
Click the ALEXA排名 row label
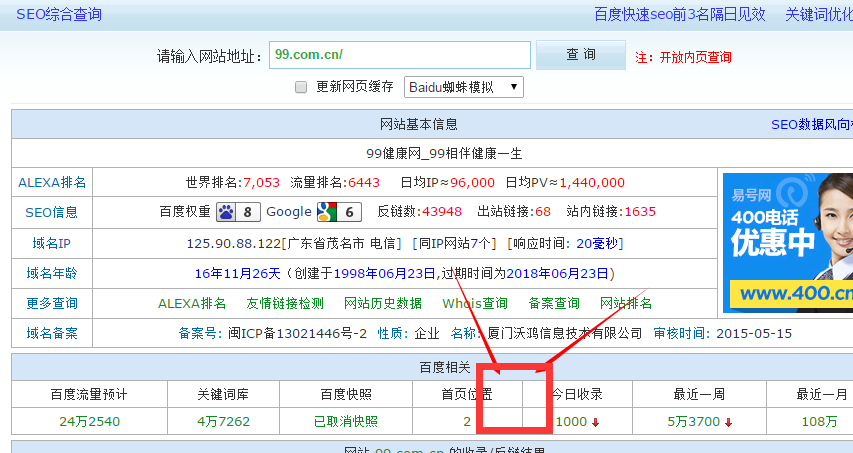pos(52,182)
